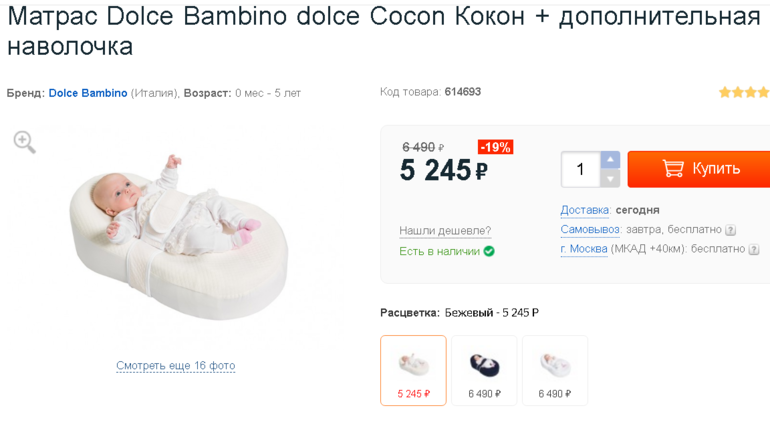This screenshot has height=424, width=770.
Task: Open the Самовывоз pickup link
Action: 590,230
